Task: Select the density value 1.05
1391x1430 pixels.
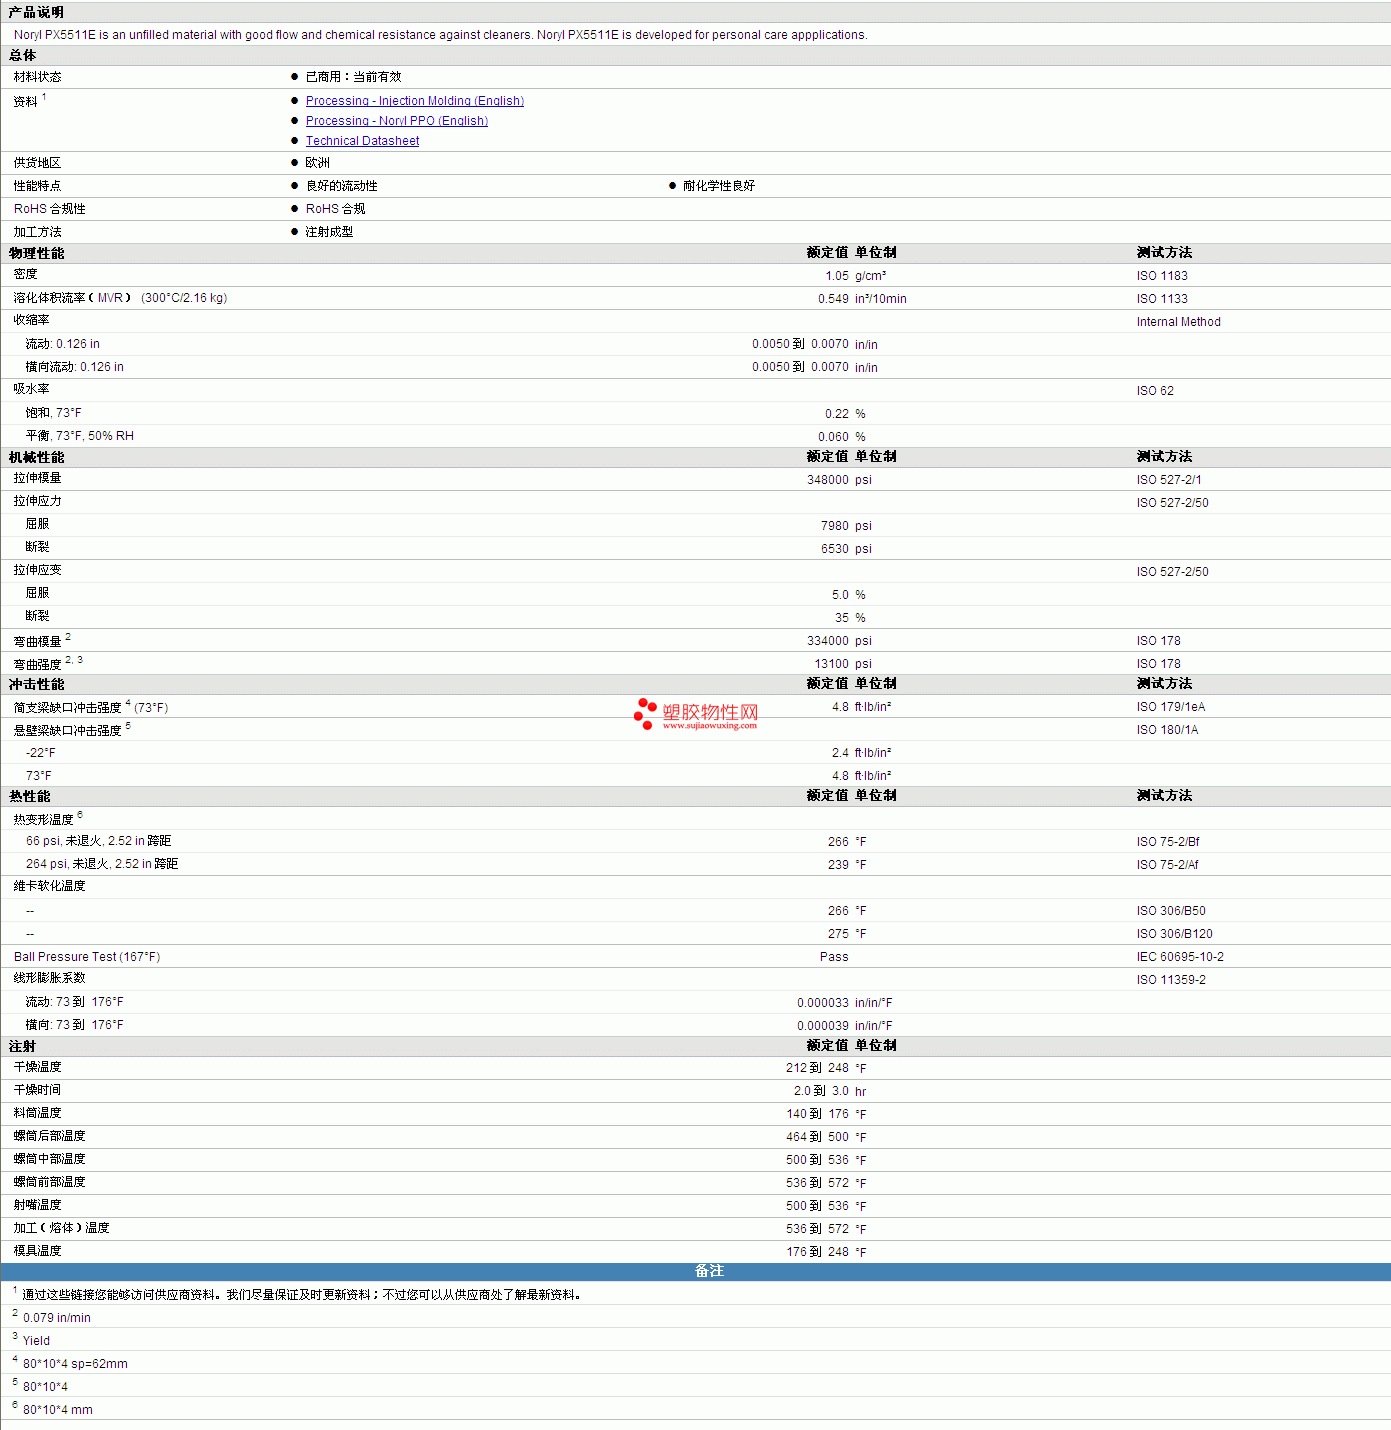Action: pos(837,276)
